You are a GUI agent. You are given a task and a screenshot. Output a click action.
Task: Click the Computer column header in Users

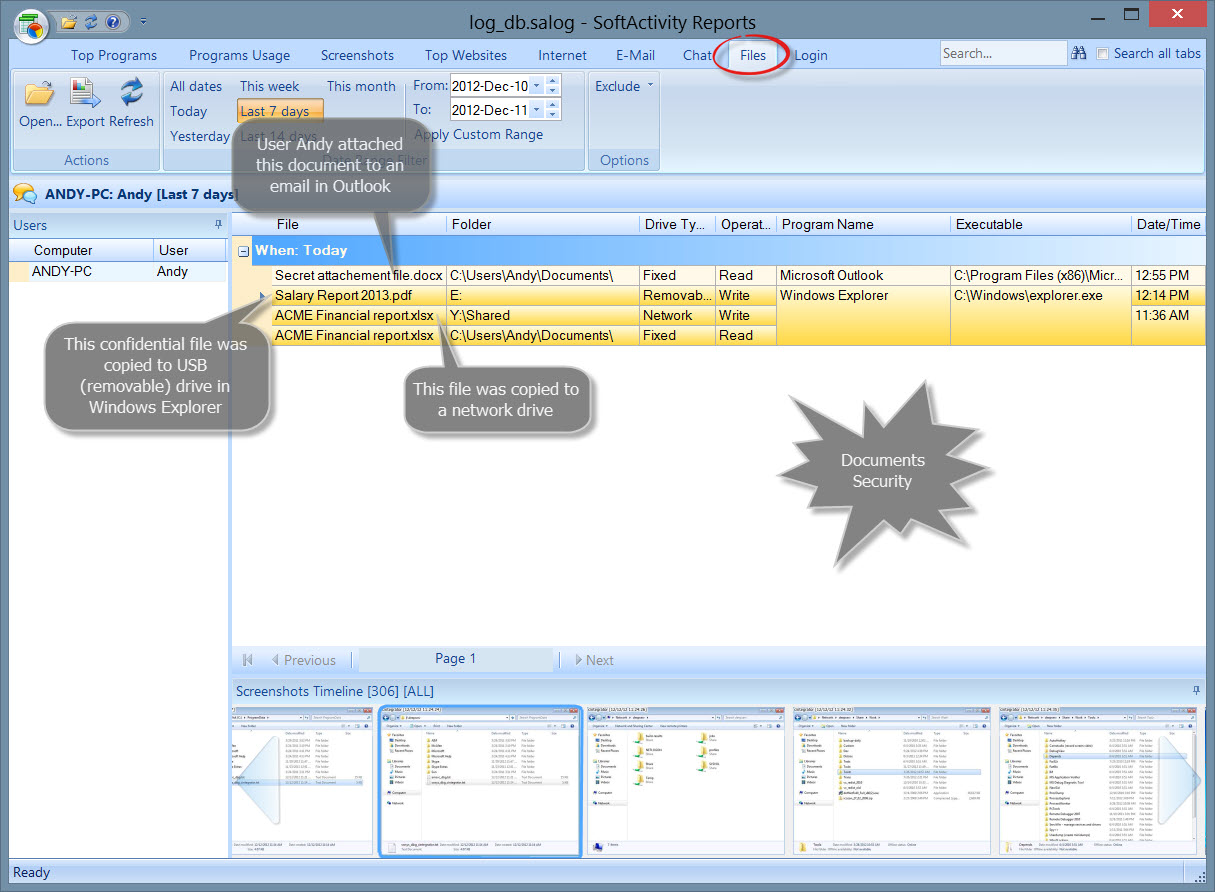[x=81, y=250]
